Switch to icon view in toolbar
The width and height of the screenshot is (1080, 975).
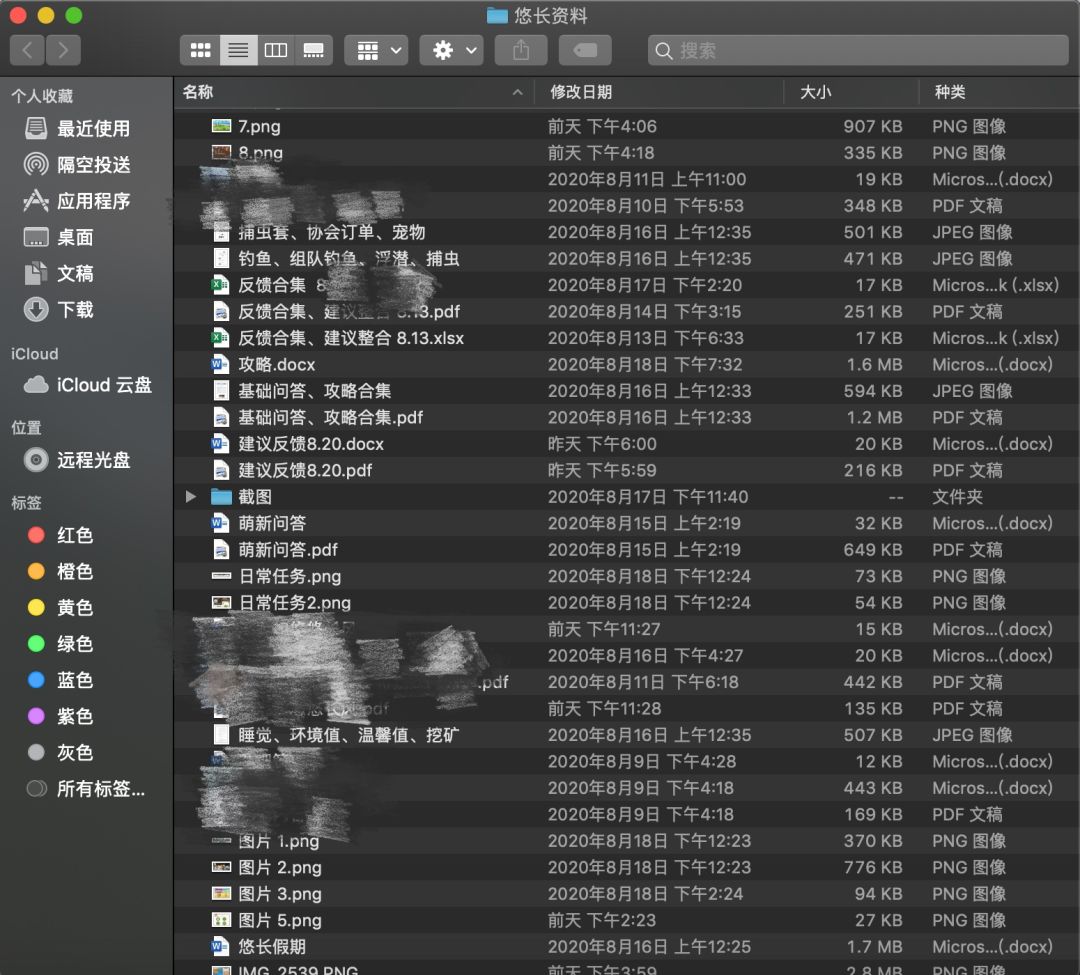pyautogui.click(x=201, y=50)
